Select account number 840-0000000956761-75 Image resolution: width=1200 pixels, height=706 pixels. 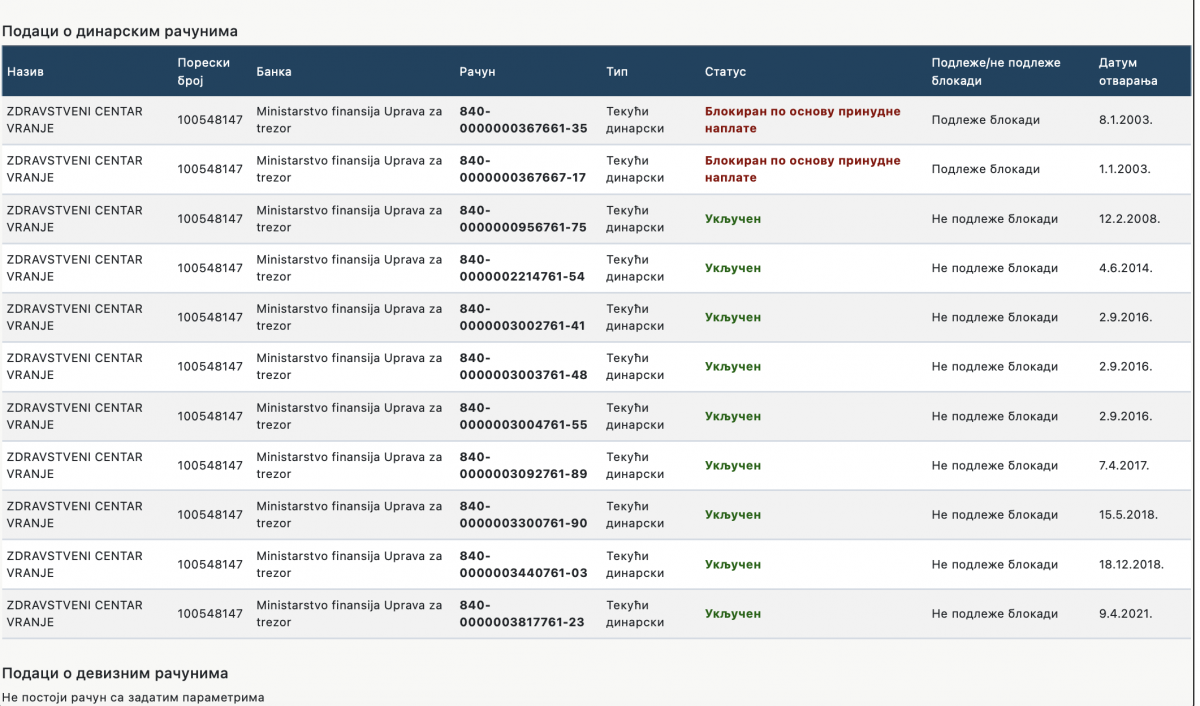[x=522, y=219]
